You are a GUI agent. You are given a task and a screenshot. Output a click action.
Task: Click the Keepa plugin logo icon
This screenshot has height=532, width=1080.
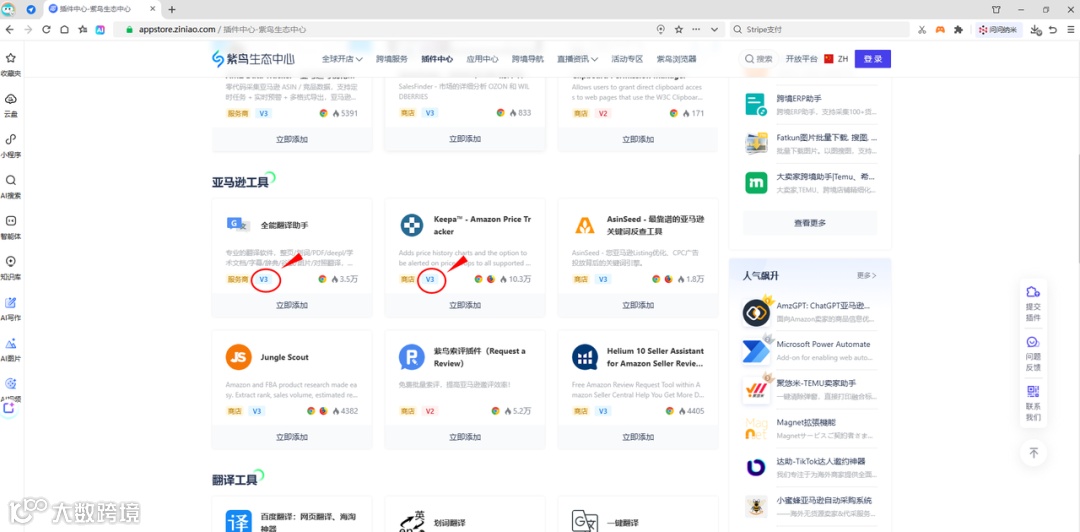click(412, 225)
